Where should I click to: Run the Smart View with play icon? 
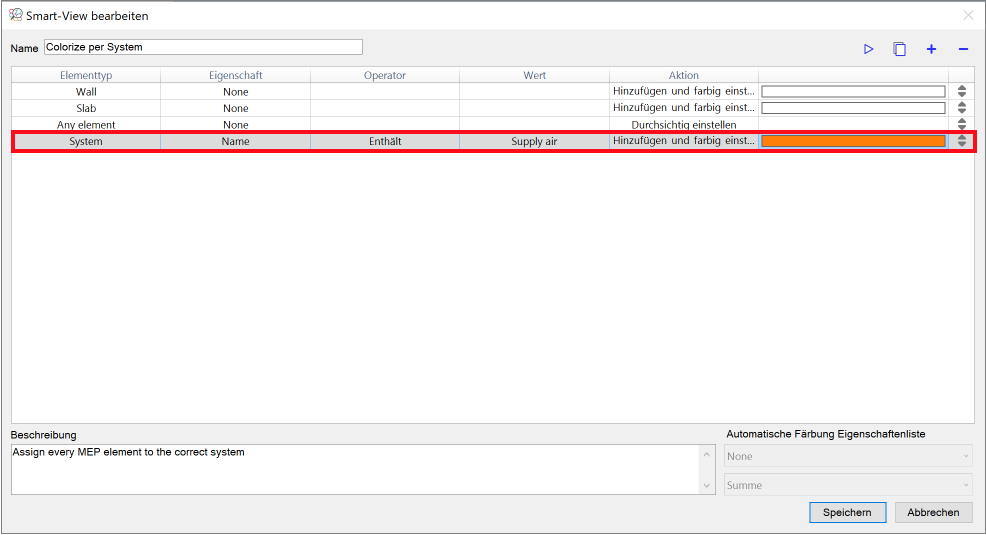click(x=868, y=49)
